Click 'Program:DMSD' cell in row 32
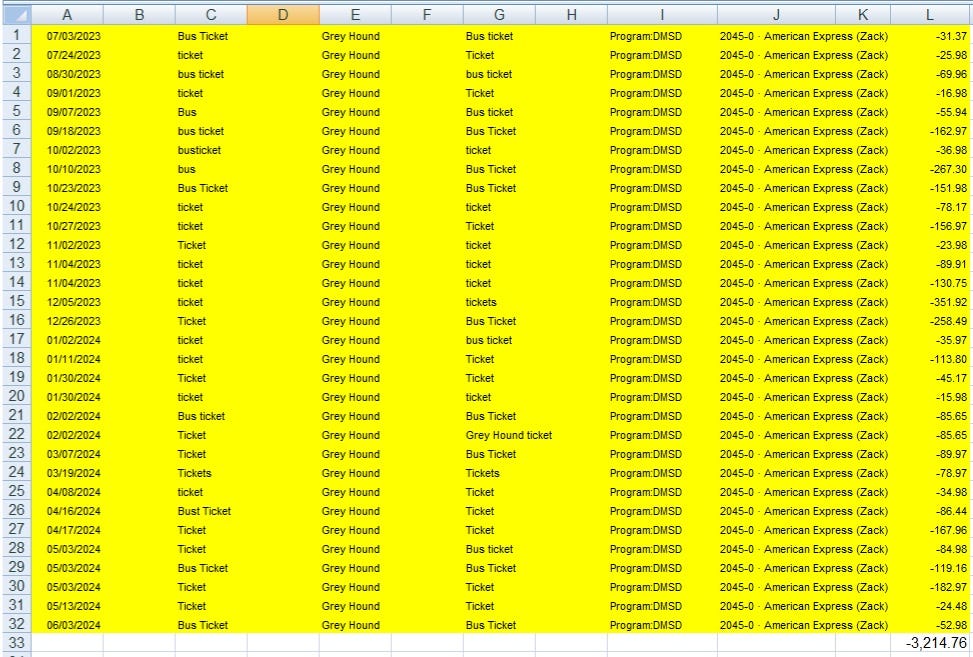 [x=662, y=625]
